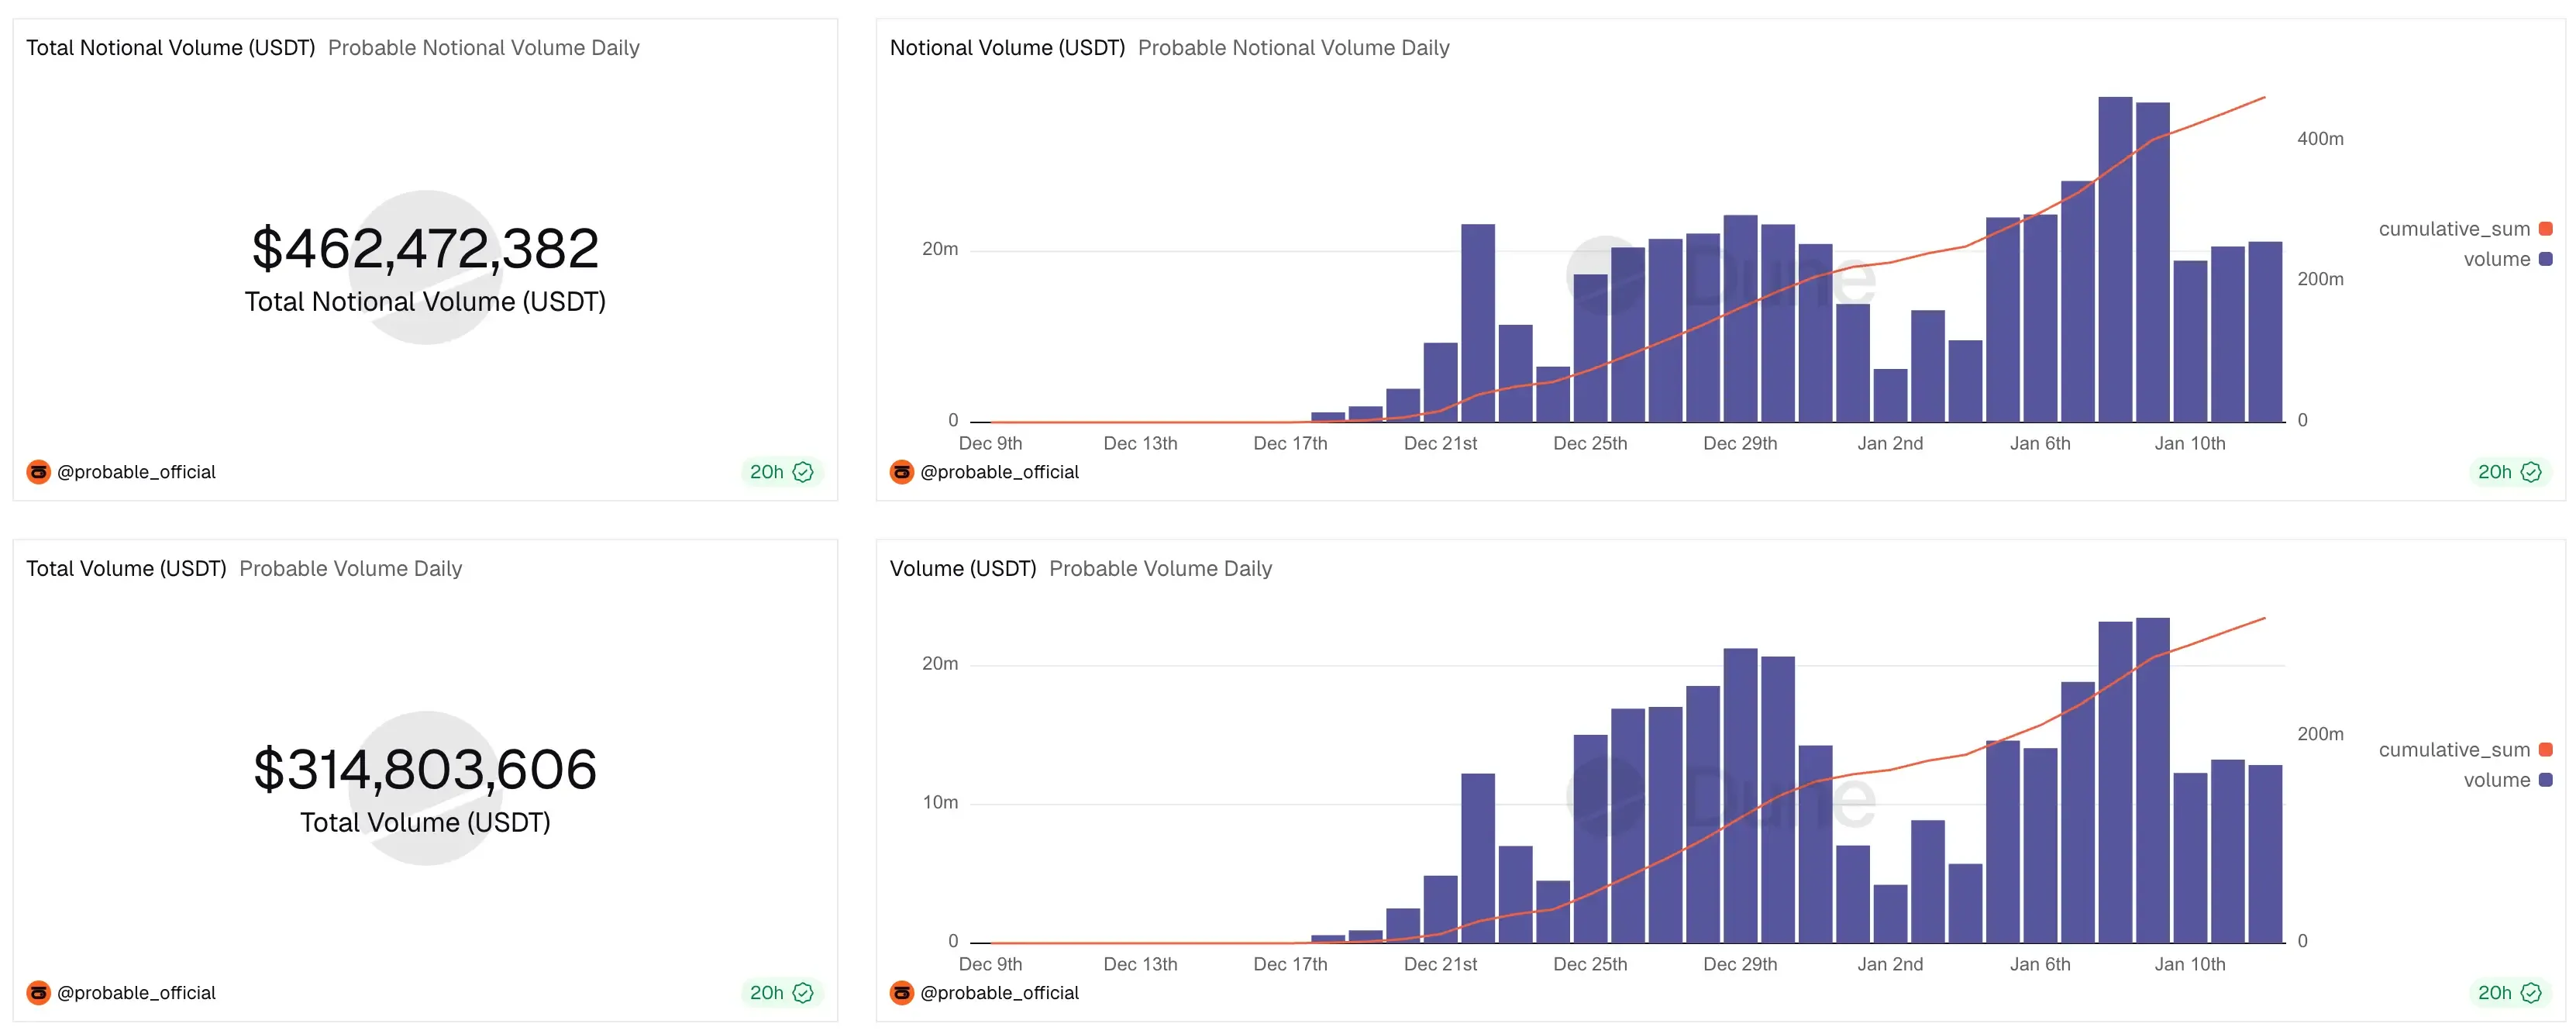Open Probable Notional Volume Daily query from chart title

tap(1293, 48)
